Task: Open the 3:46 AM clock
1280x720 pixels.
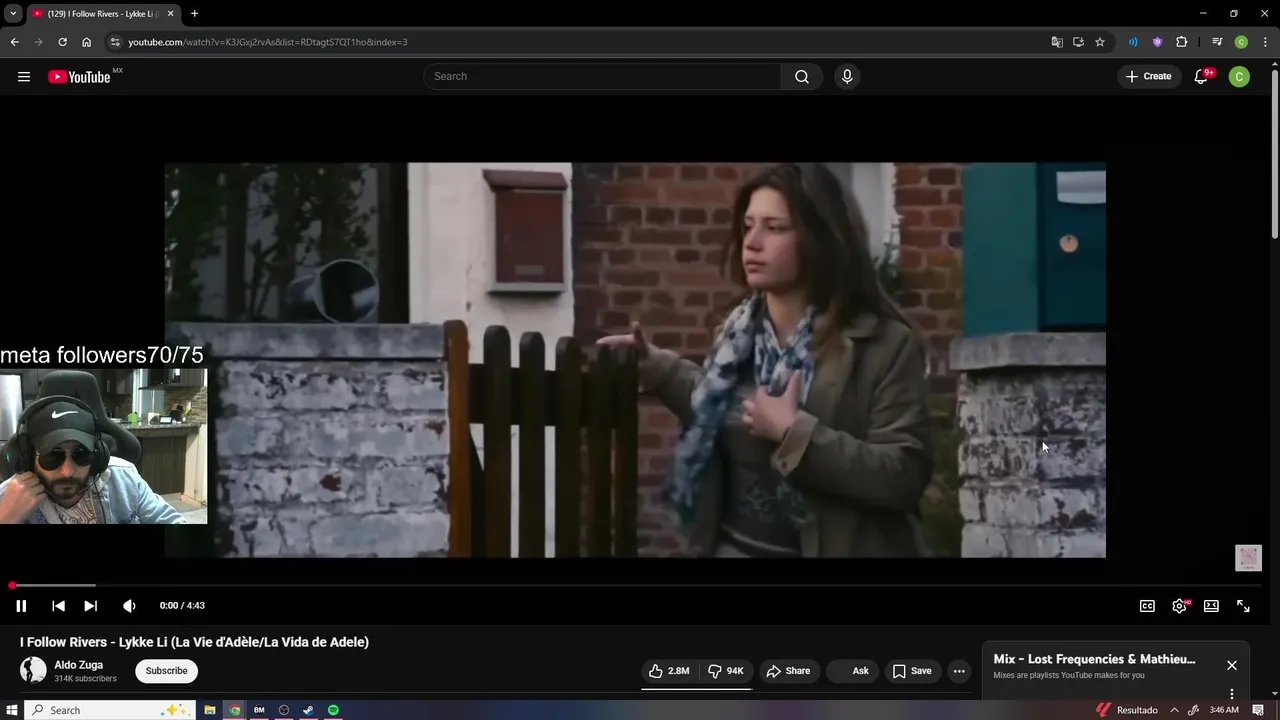Action: click(1224, 710)
